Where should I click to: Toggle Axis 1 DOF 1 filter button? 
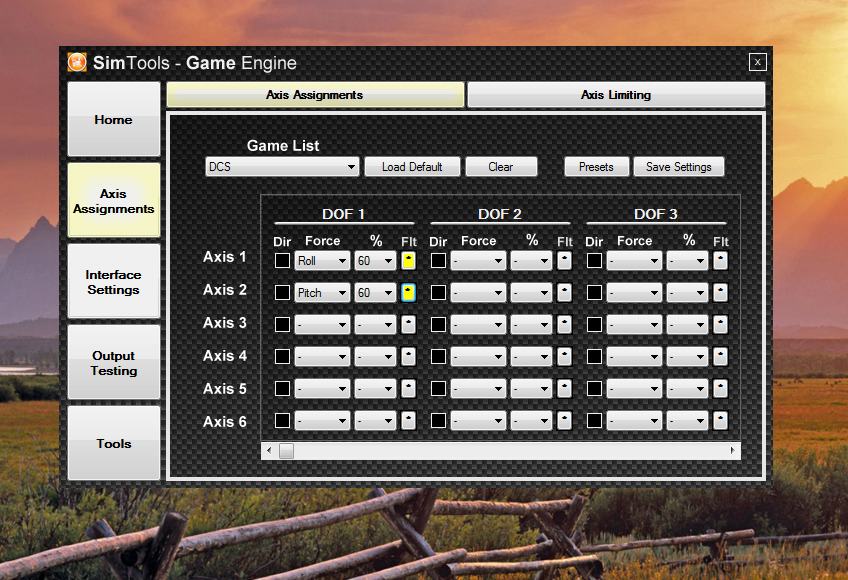coord(408,261)
